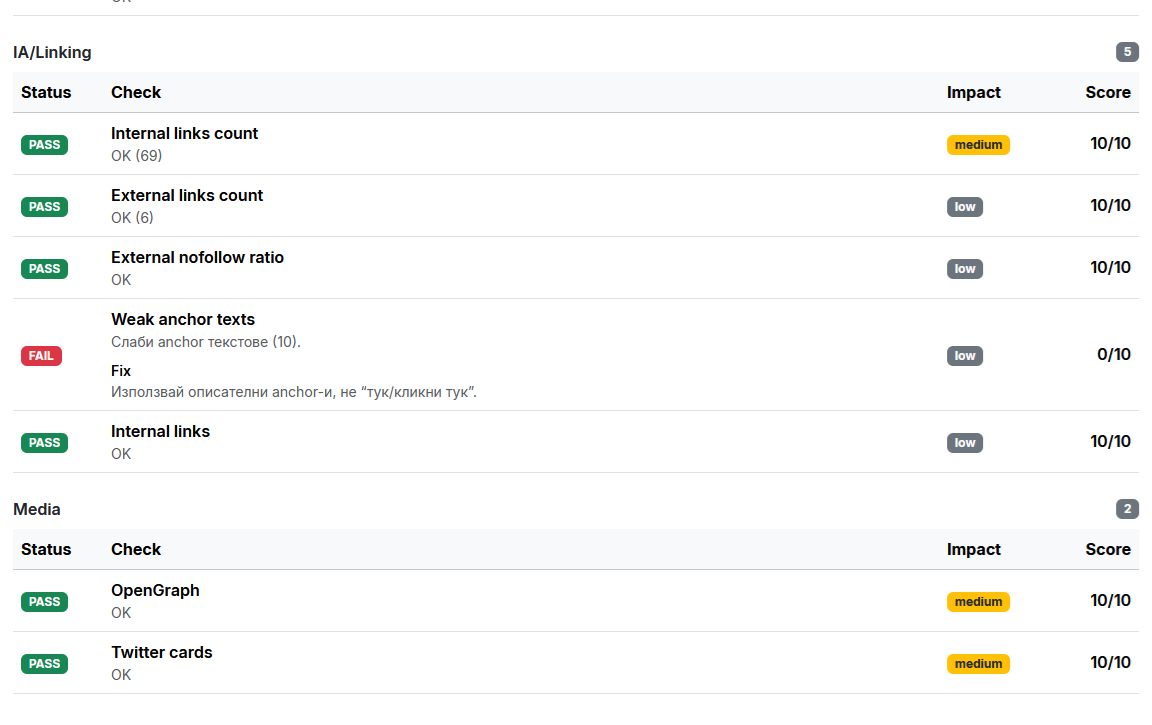Click the Fix label under Weak anchor texts
Screen dimensions: 1152x725
point(121,371)
